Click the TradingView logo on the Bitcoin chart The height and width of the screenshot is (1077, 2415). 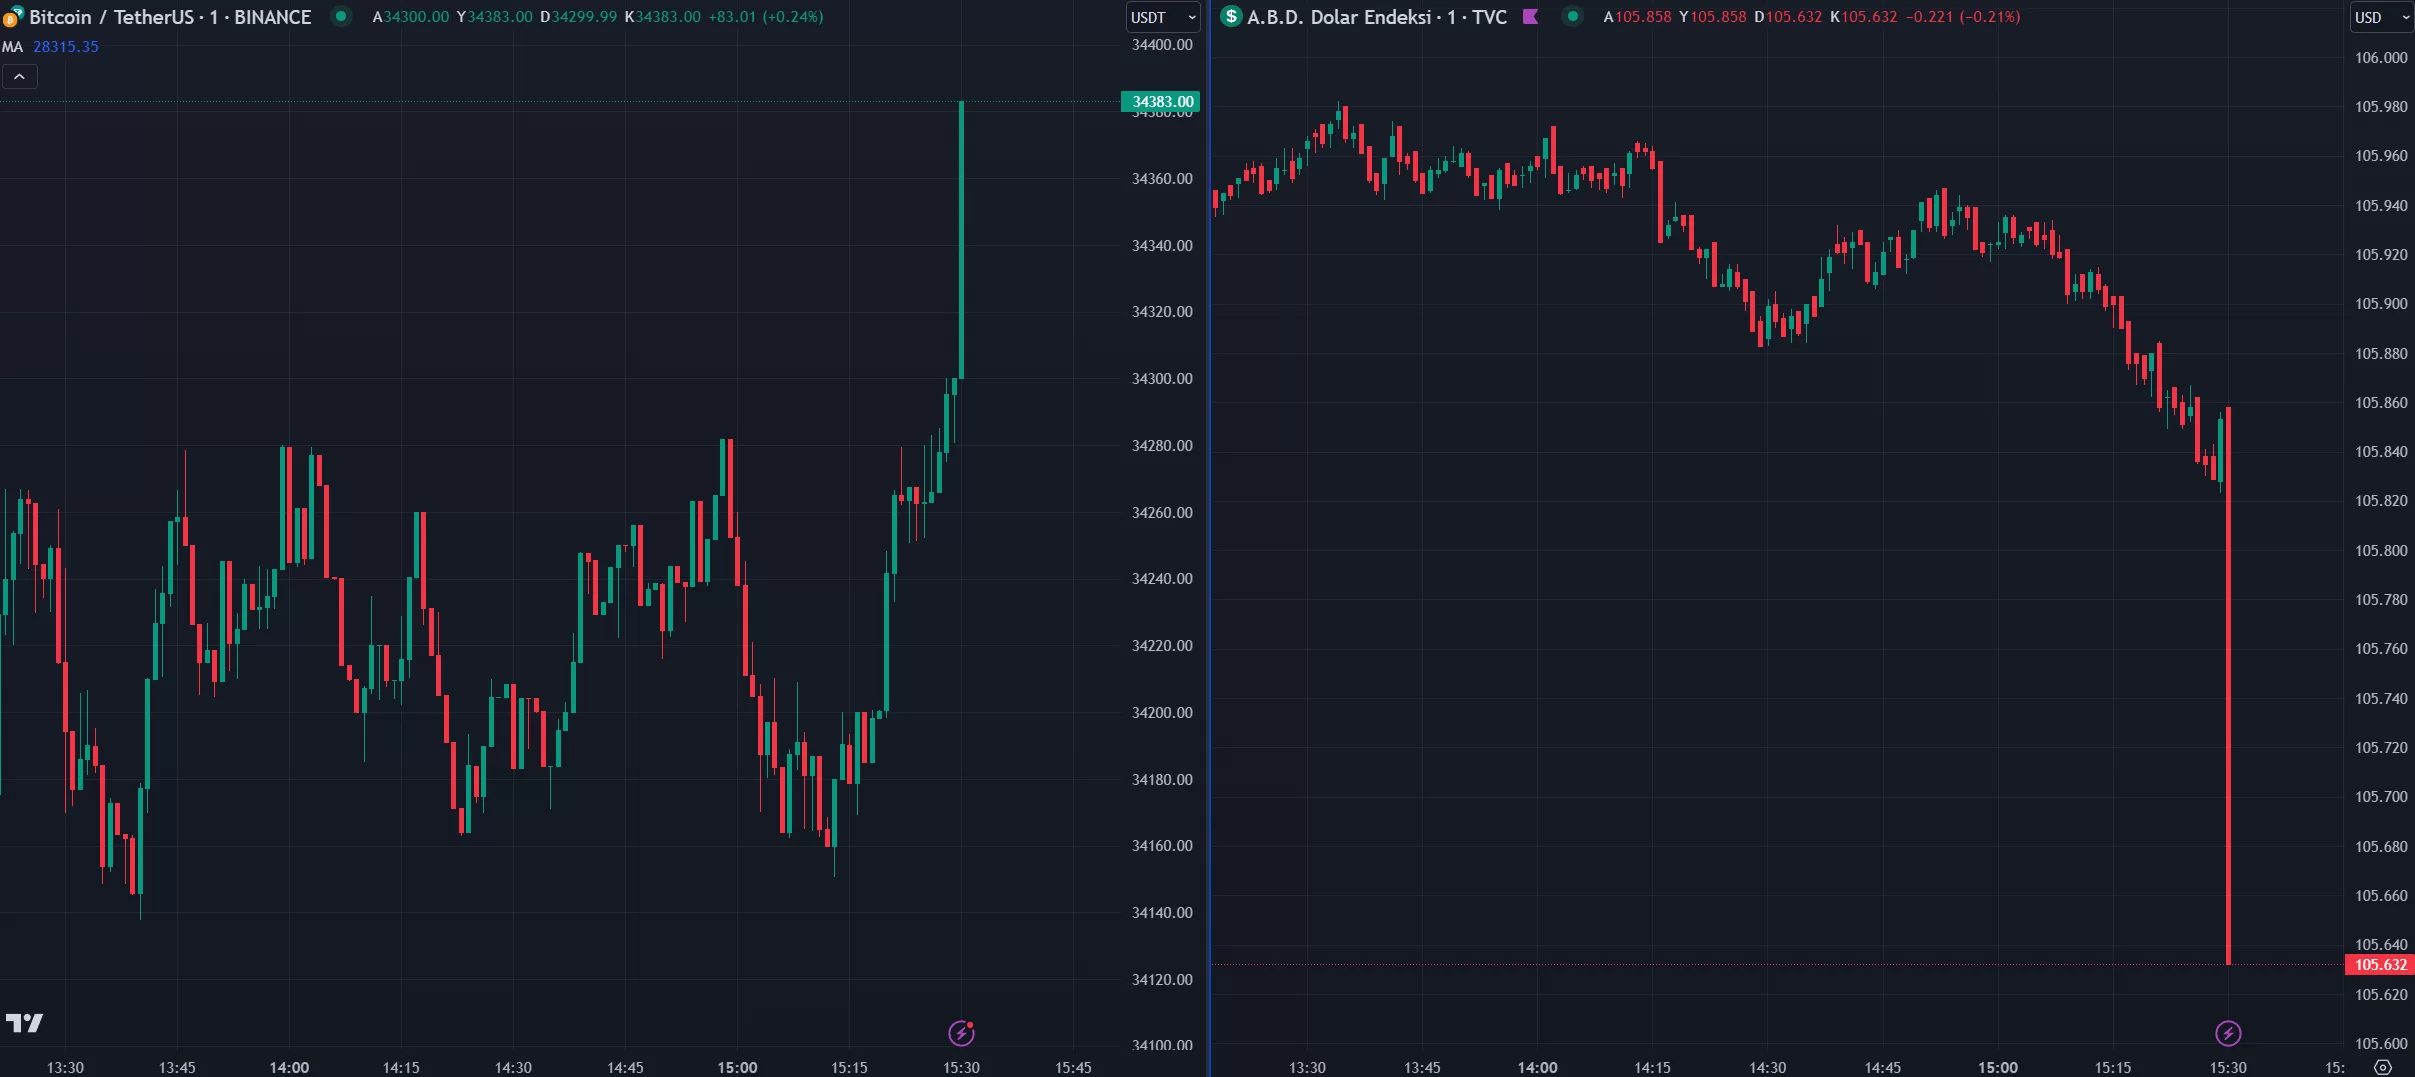(24, 1022)
